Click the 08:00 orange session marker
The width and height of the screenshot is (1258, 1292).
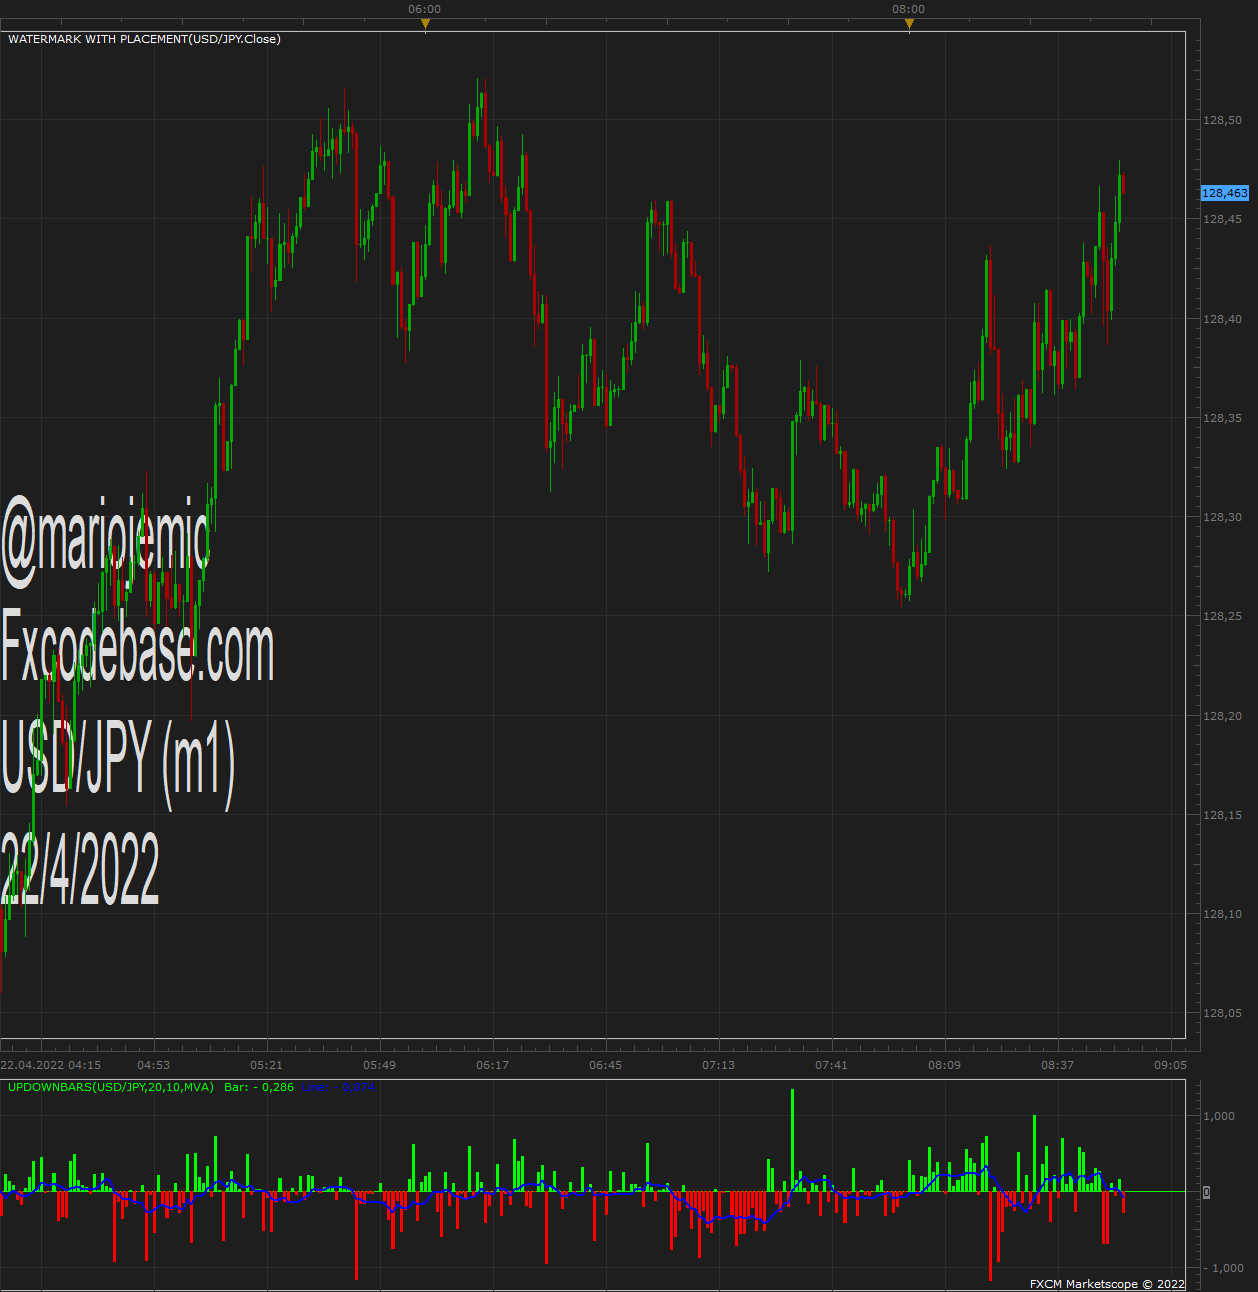point(909,23)
